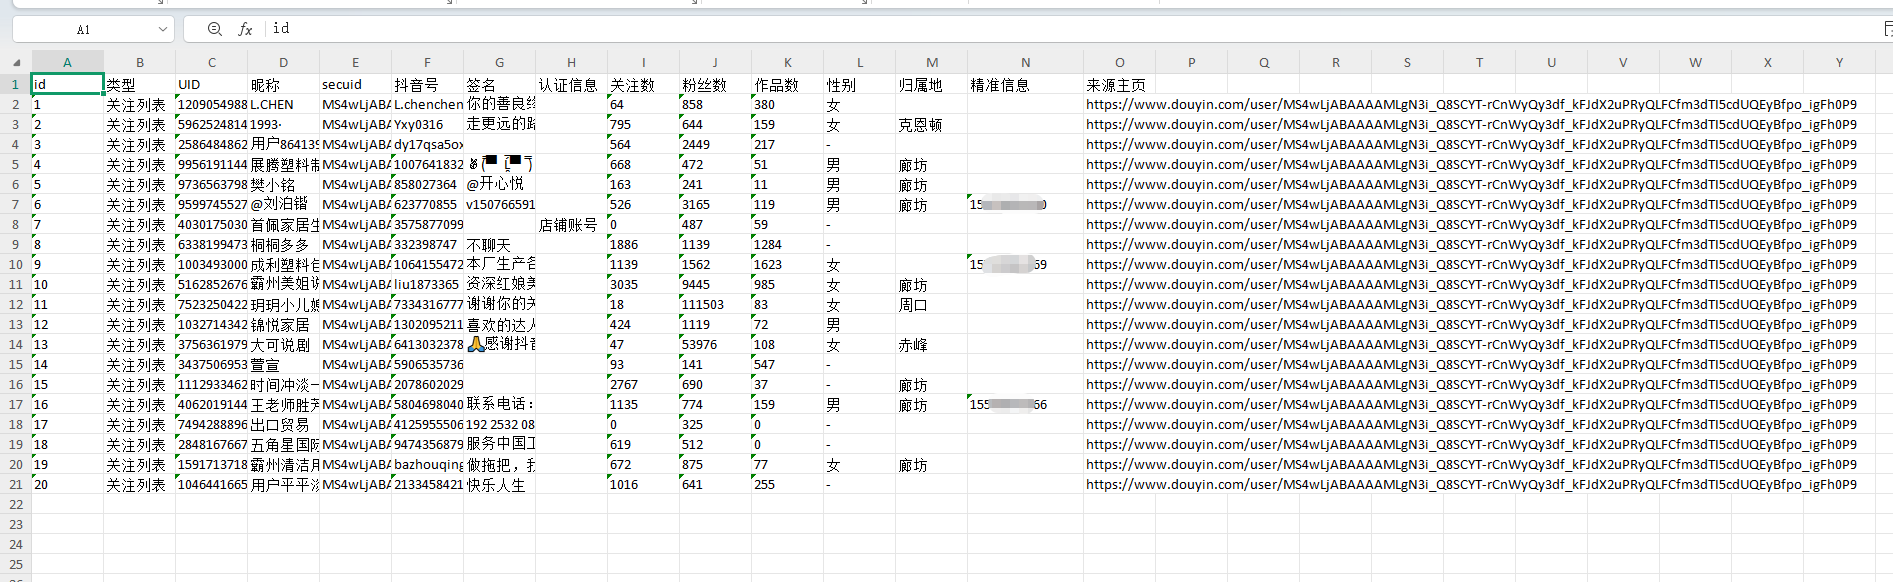Click the formula bar text containing id
1893x582 pixels.
pyautogui.click(x=282, y=29)
